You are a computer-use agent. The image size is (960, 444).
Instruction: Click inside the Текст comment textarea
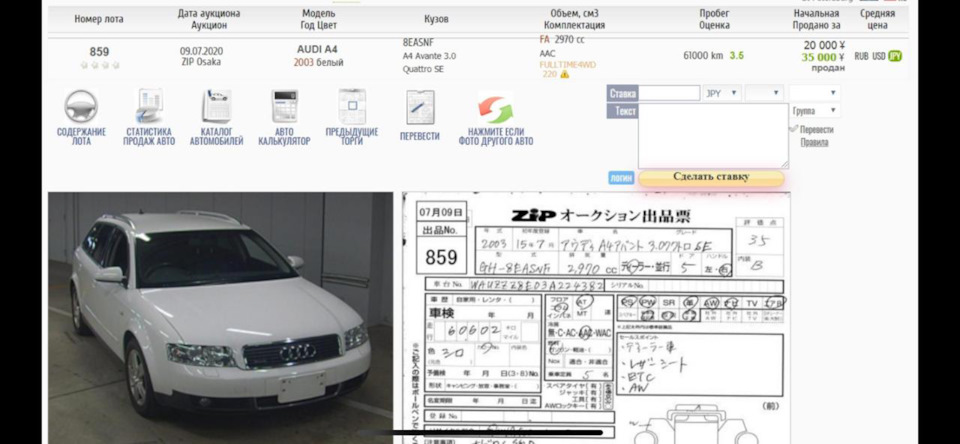coord(713,136)
